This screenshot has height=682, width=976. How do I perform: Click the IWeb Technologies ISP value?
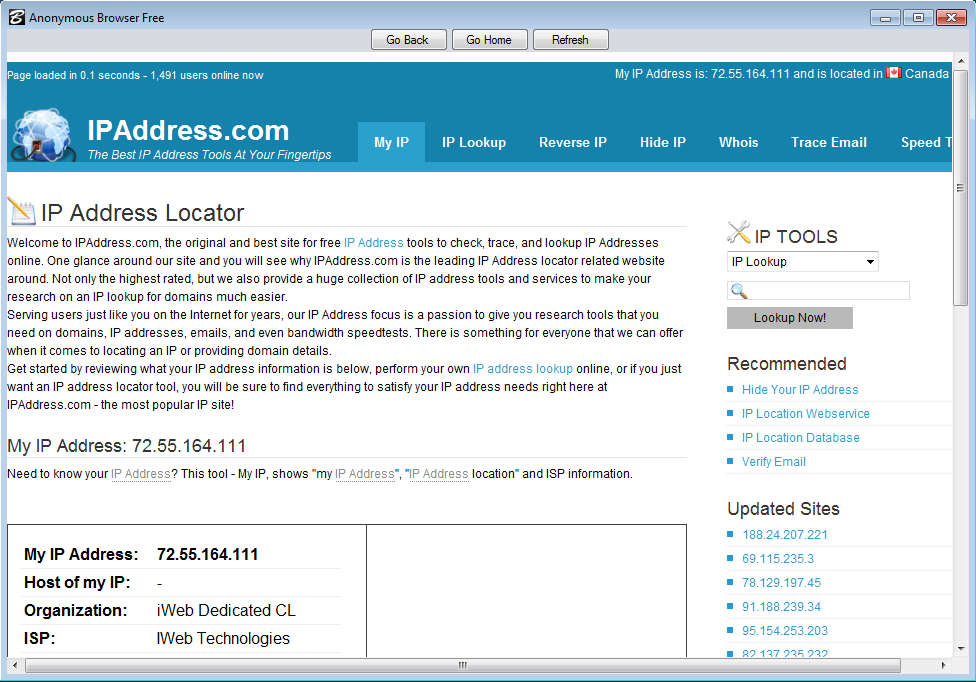[x=223, y=638]
